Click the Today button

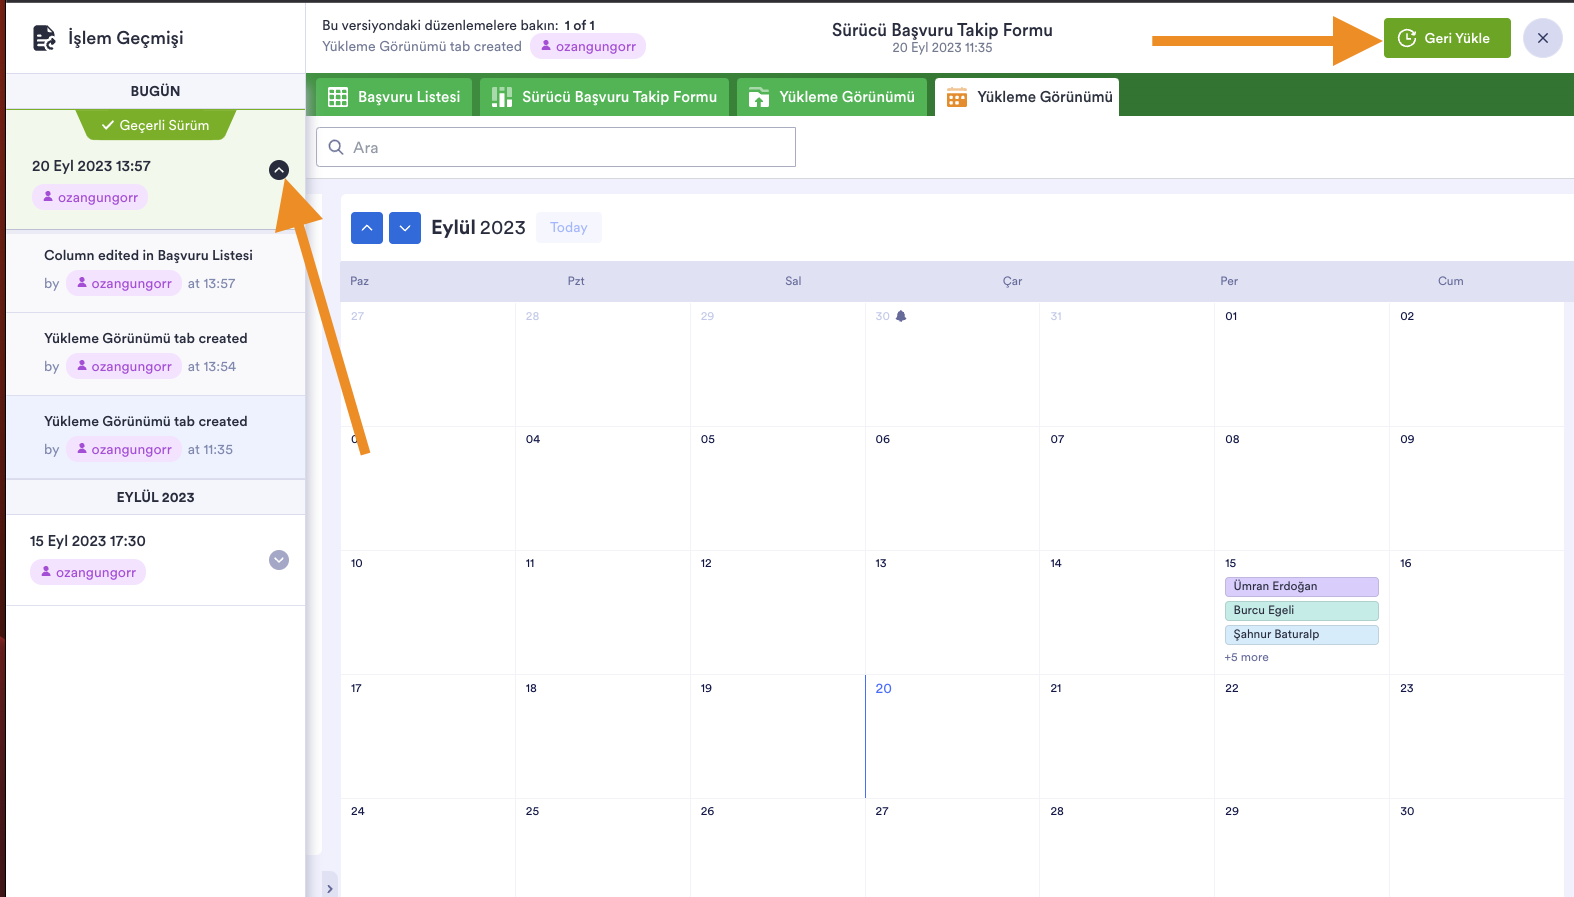point(568,228)
